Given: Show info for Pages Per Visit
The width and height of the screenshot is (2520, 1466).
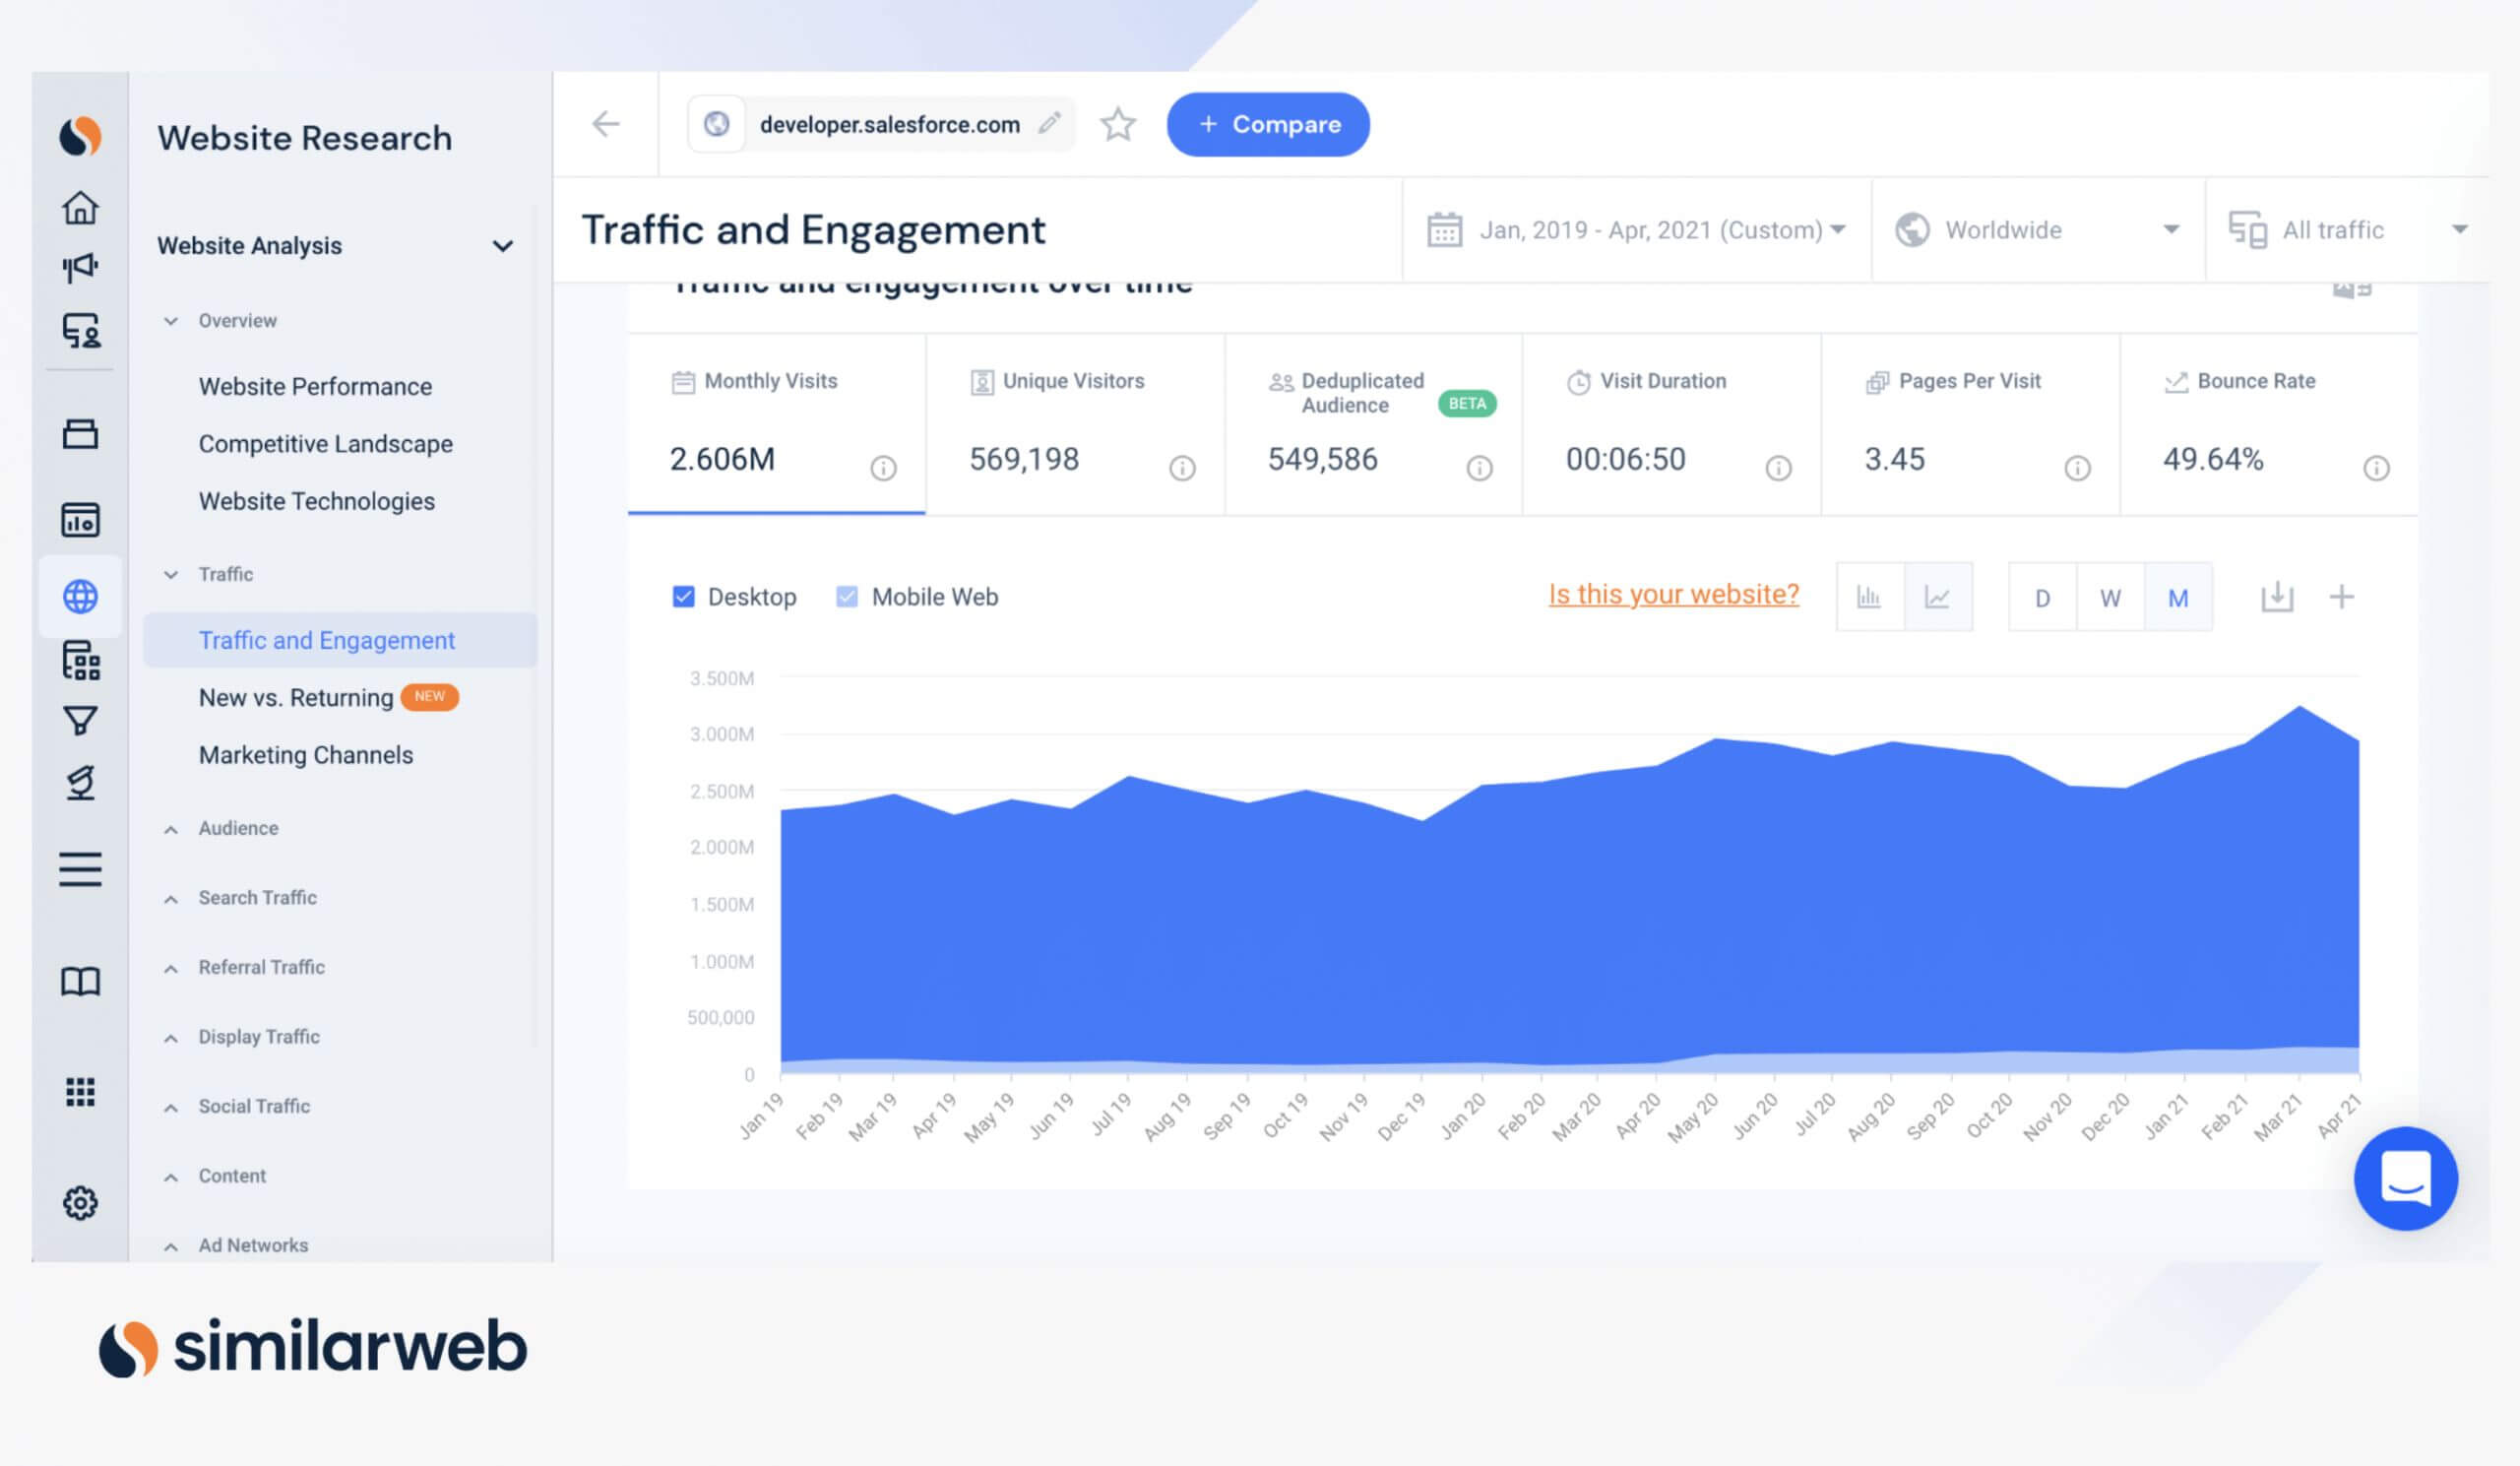Looking at the screenshot, I should [2077, 468].
